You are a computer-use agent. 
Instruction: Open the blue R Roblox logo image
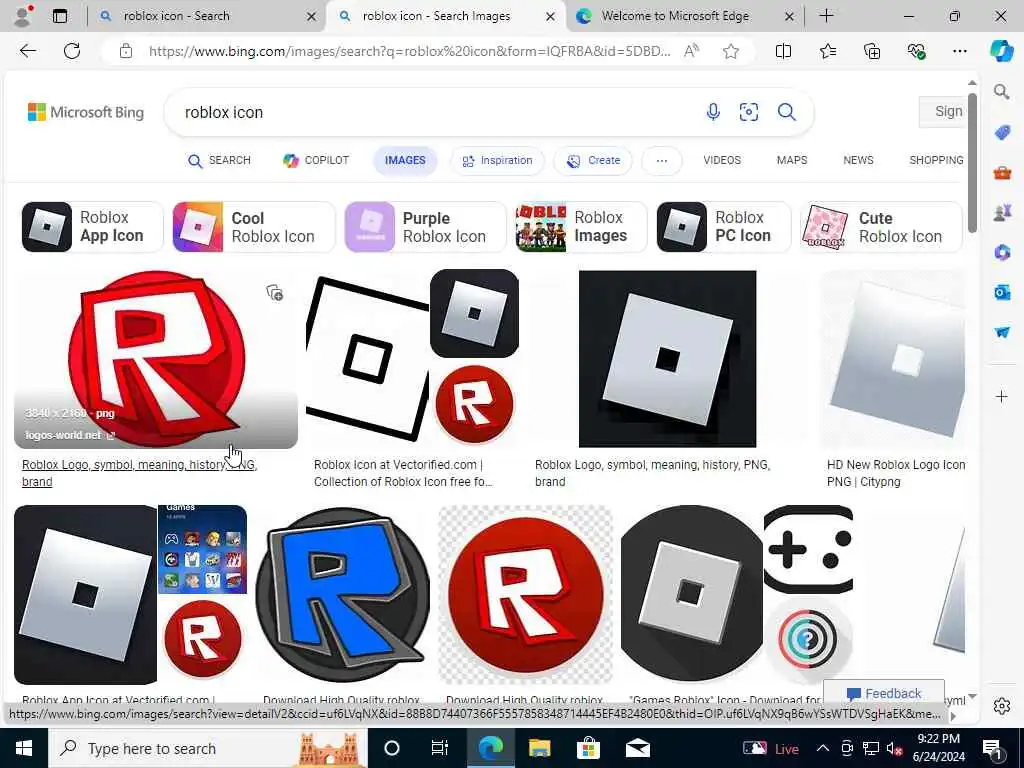click(342, 594)
